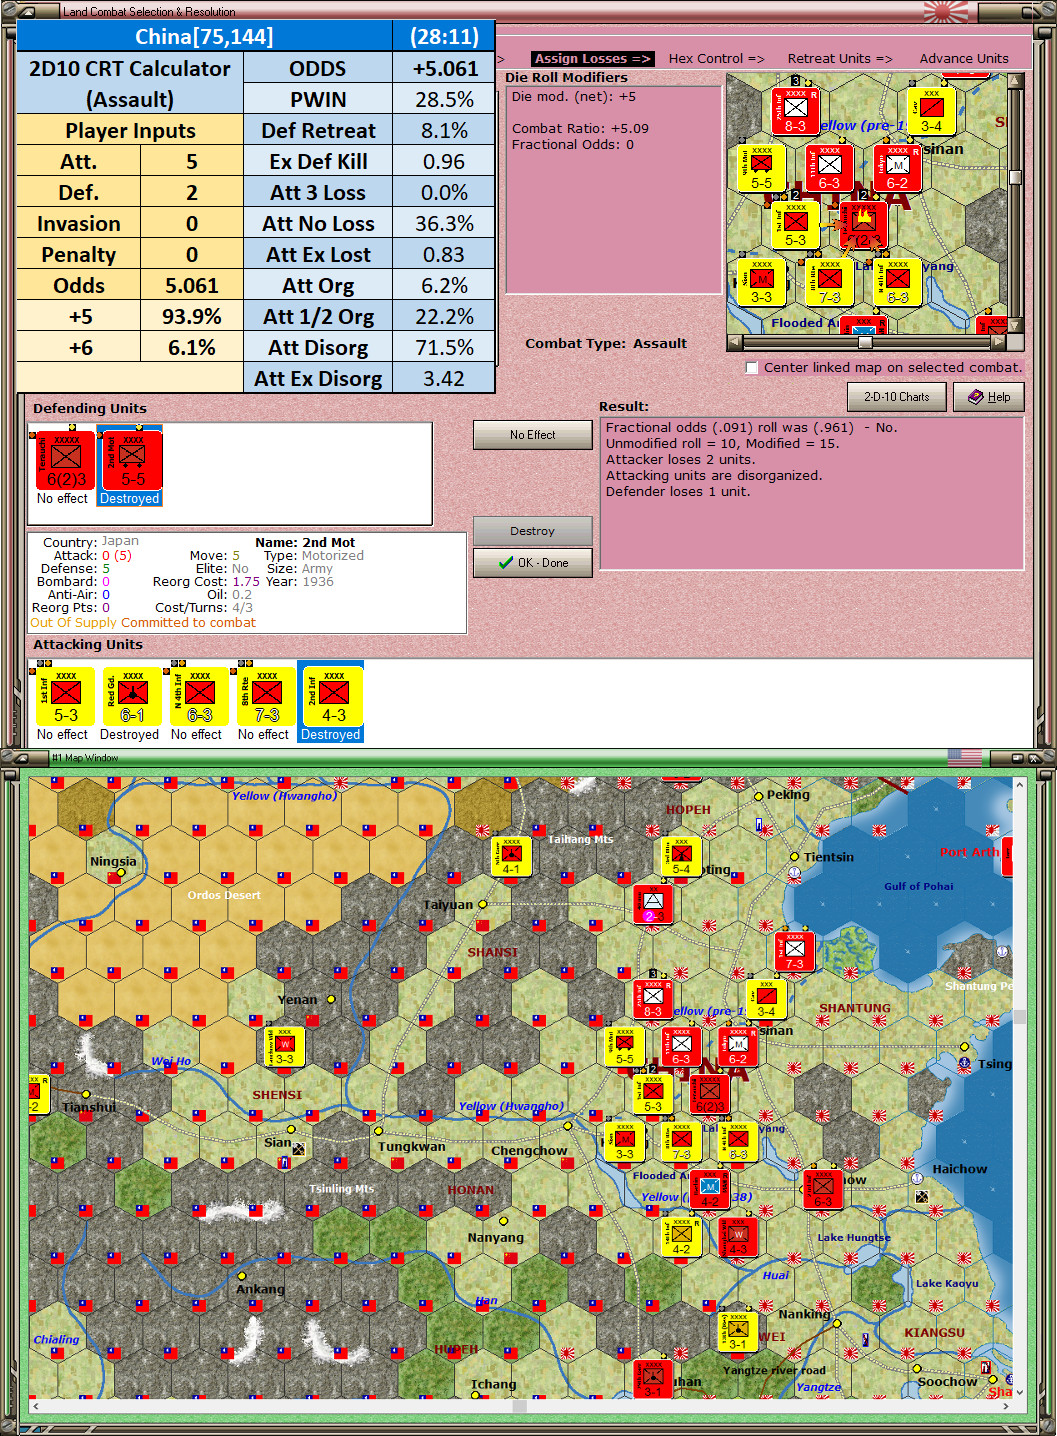Click the 'Die mod. (net): +5' modifier line

pyautogui.click(x=574, y=97)
